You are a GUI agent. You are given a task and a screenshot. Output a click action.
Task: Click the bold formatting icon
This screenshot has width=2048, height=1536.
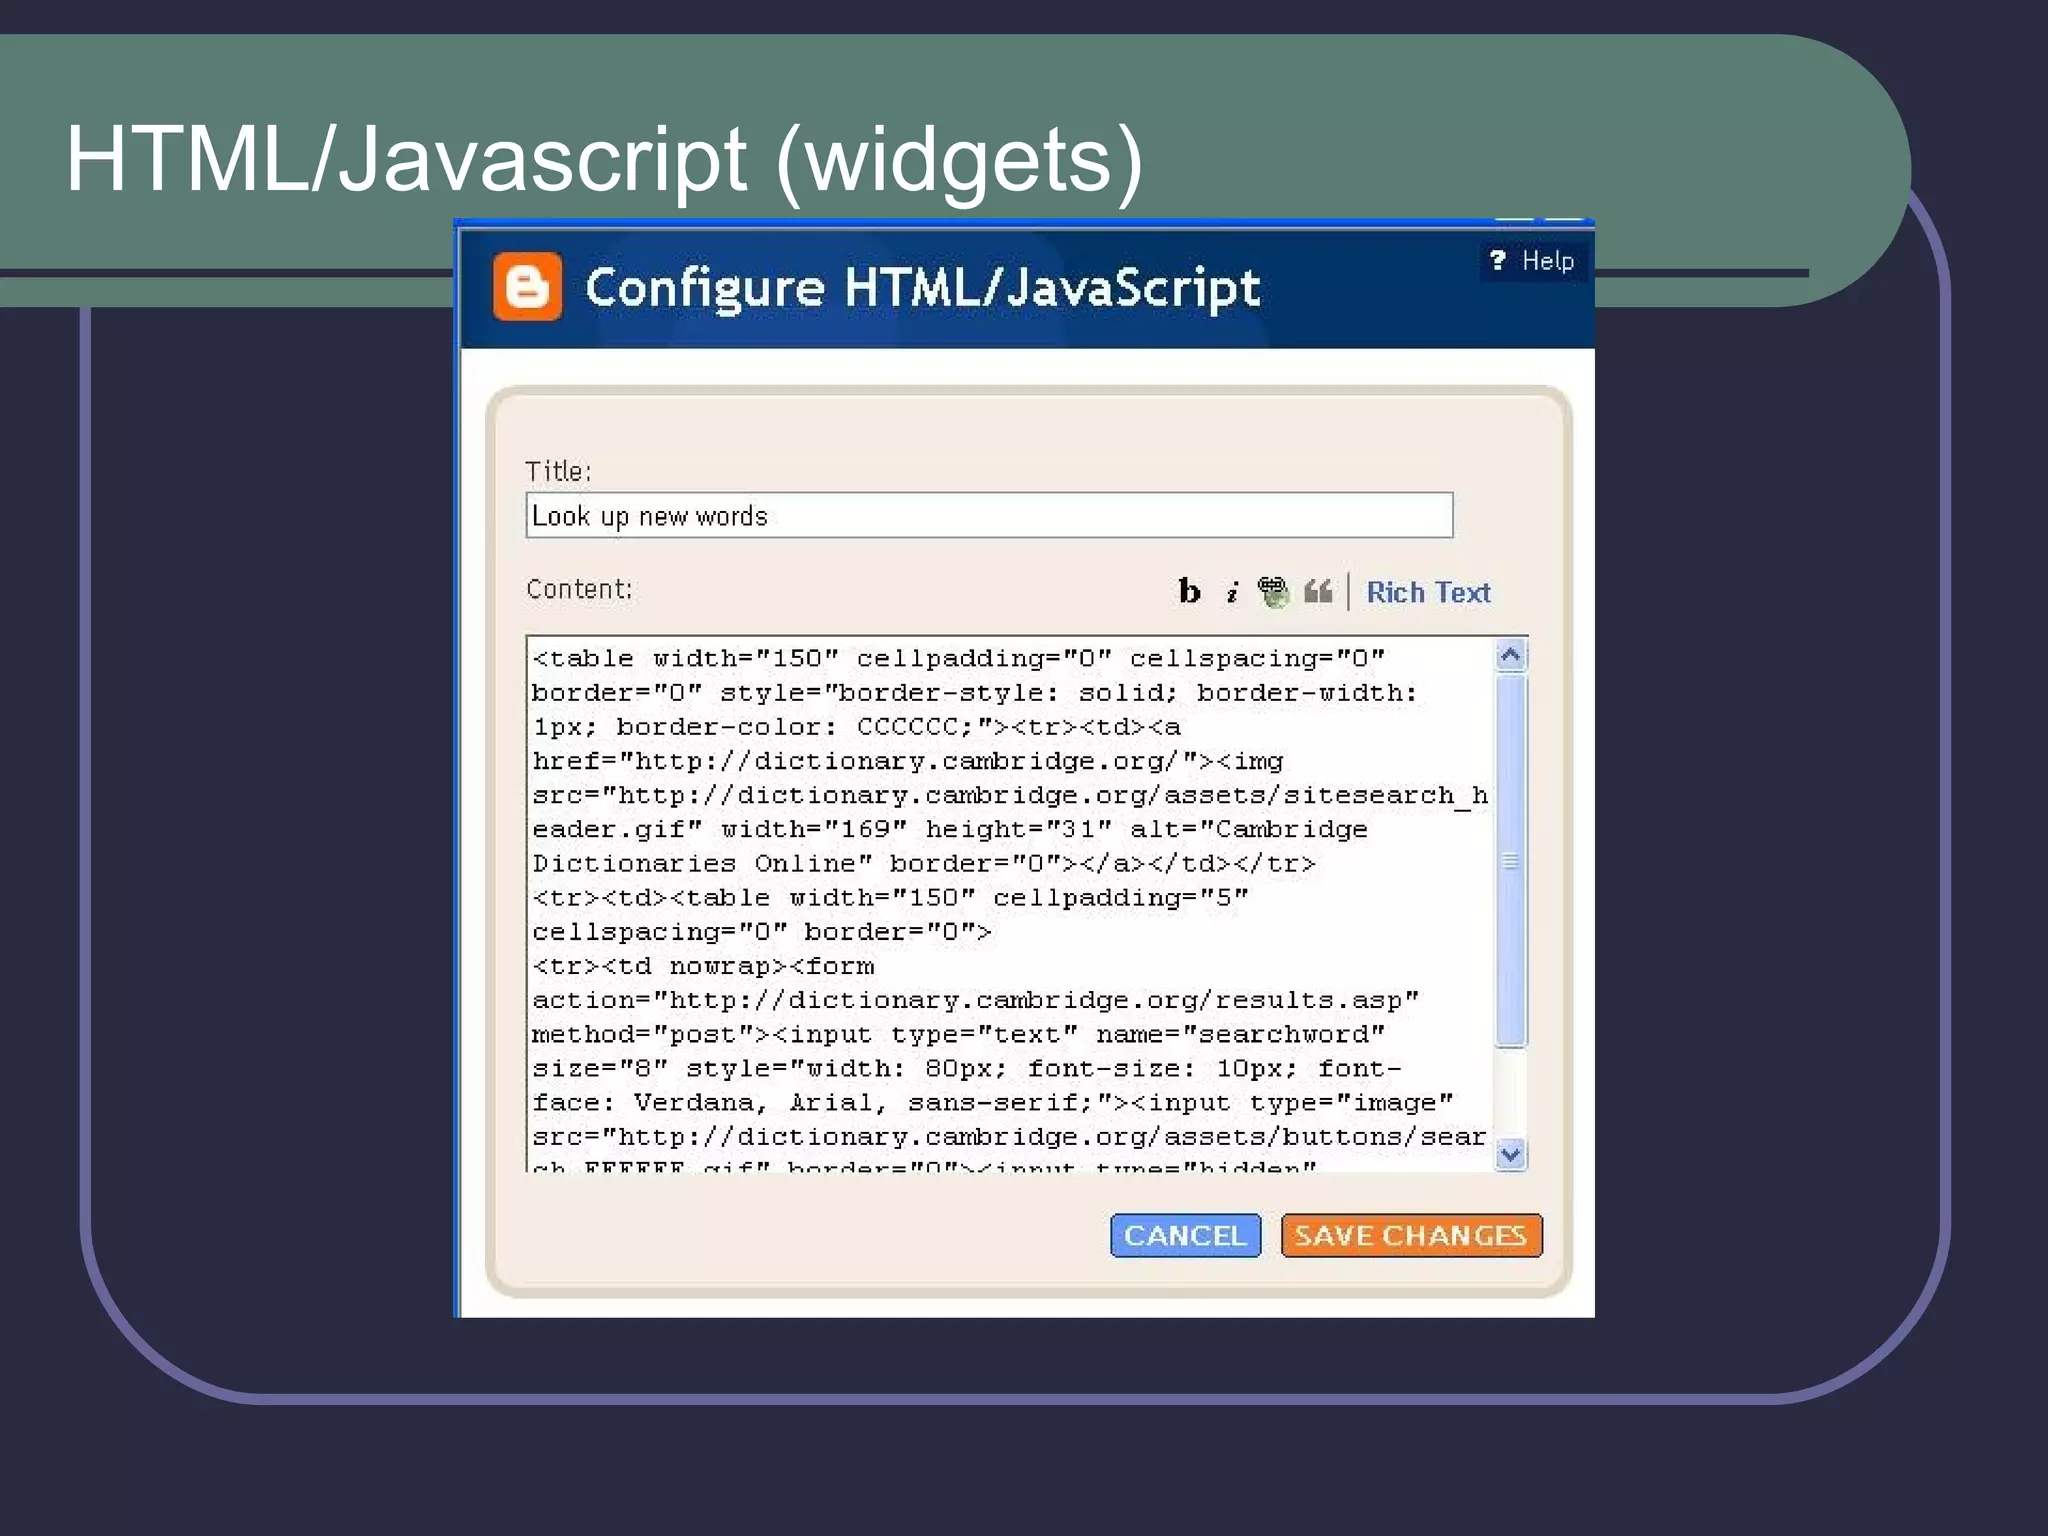tap(1188, 591)
